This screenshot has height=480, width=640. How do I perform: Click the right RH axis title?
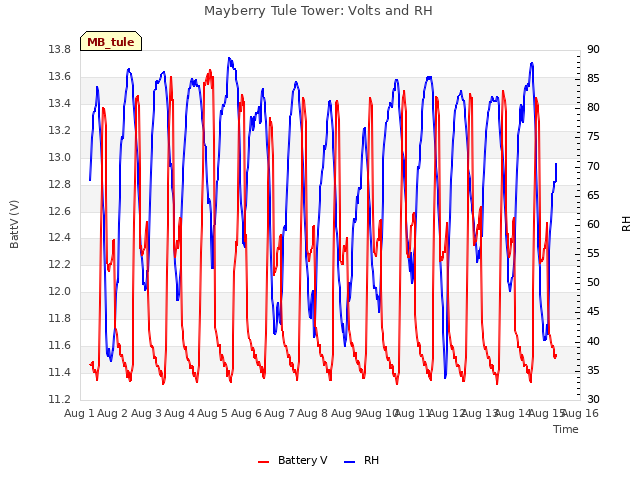tap(626, 224)
